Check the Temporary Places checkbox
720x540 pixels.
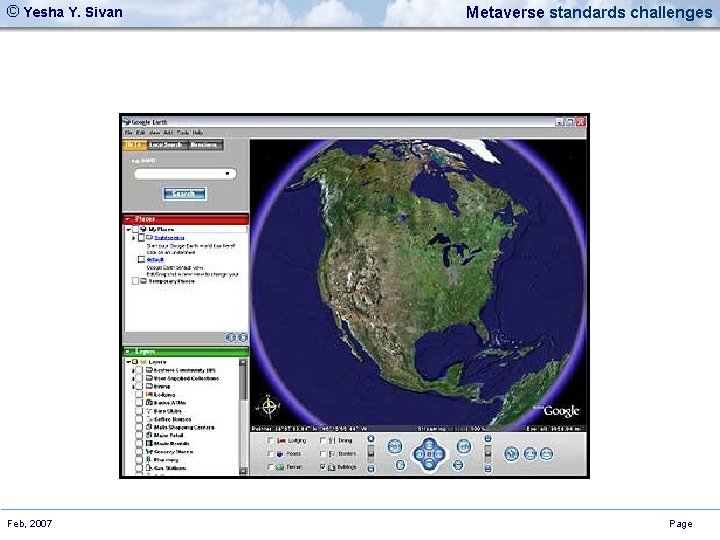coord(135,281)
